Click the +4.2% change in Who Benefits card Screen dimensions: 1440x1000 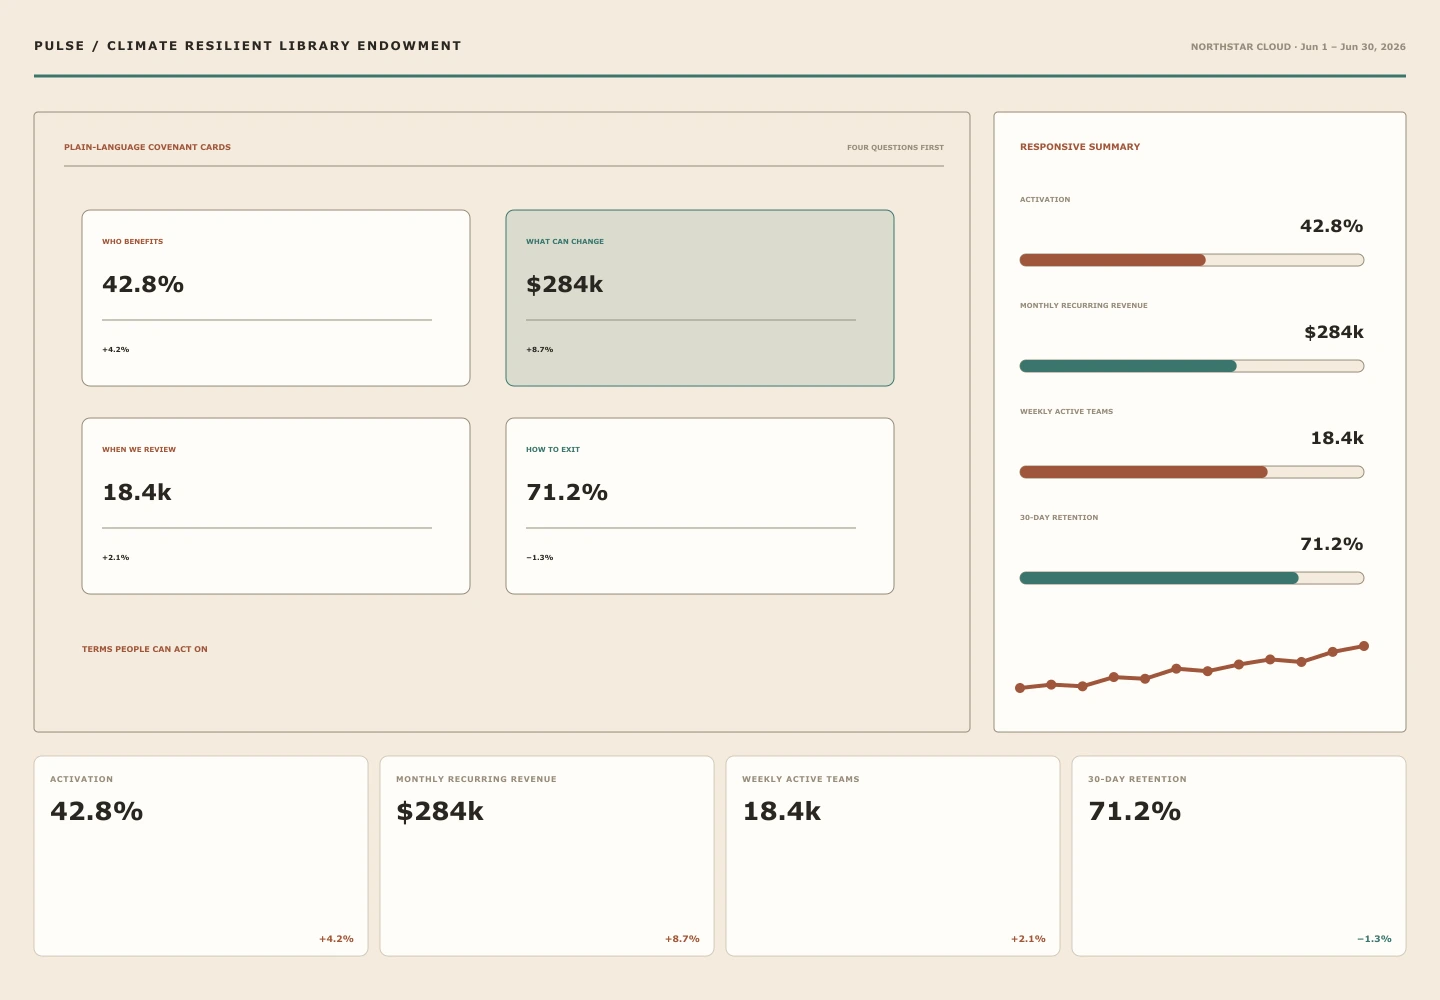[x=115, y=350]
